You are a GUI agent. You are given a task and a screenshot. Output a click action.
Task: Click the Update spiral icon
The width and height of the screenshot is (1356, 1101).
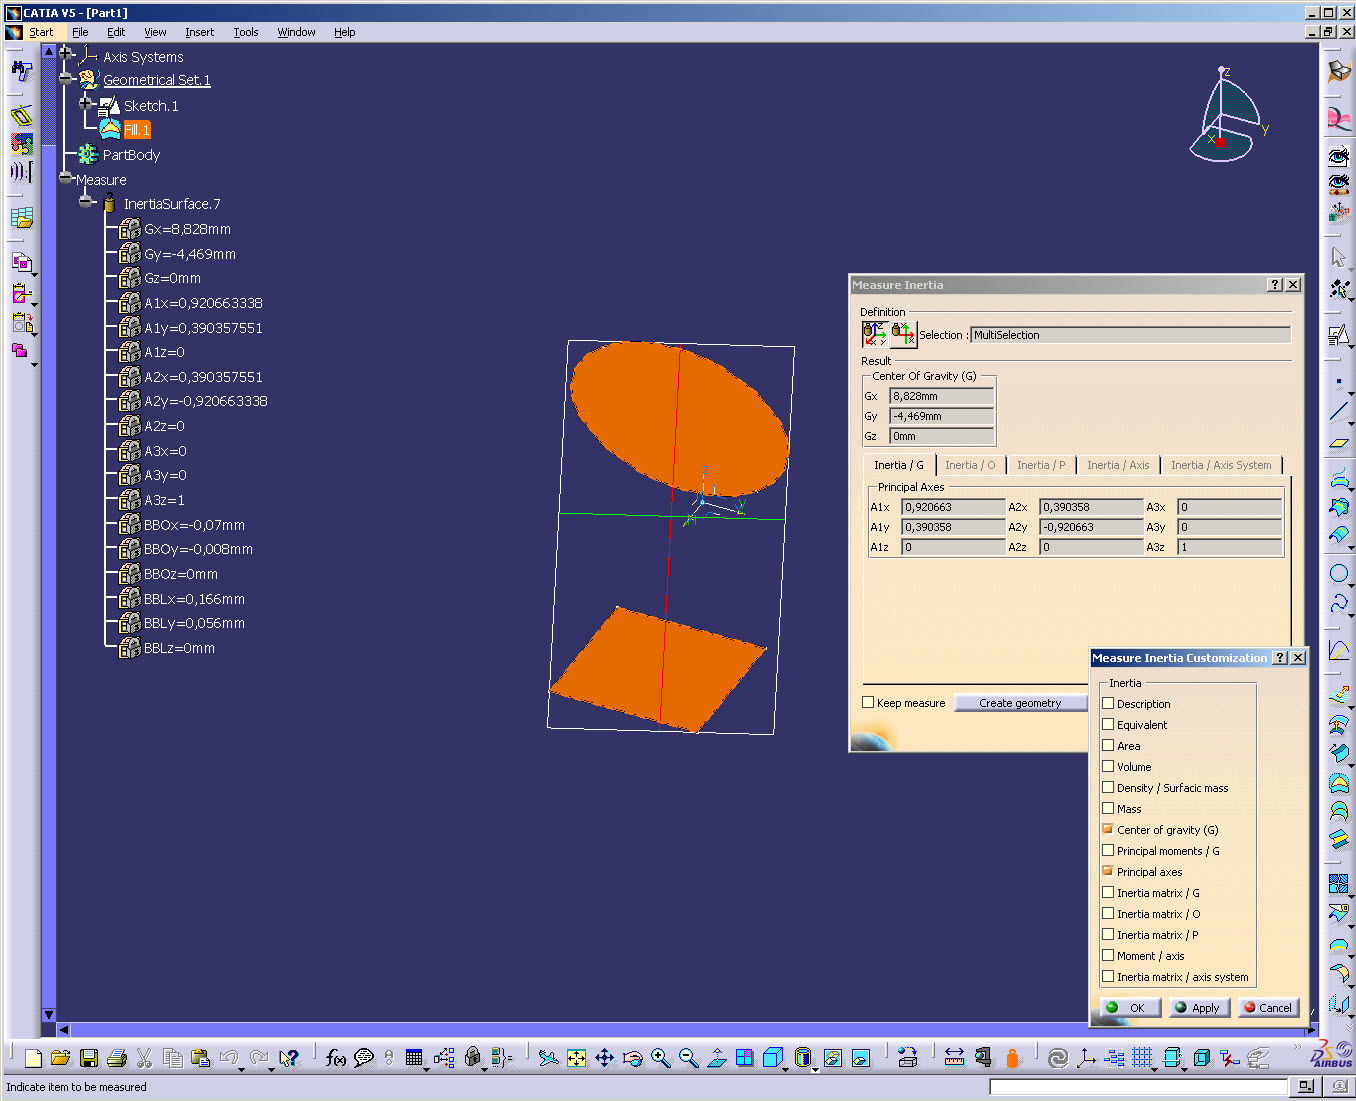pos(1058,1058)
